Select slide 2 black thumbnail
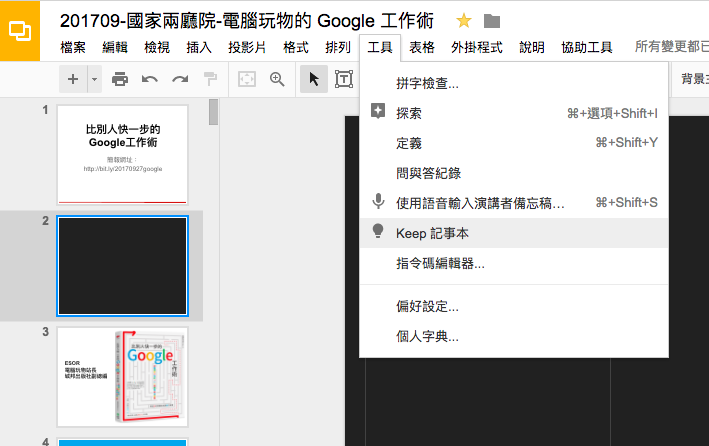 pyautogui.click(x=123, y=266)
